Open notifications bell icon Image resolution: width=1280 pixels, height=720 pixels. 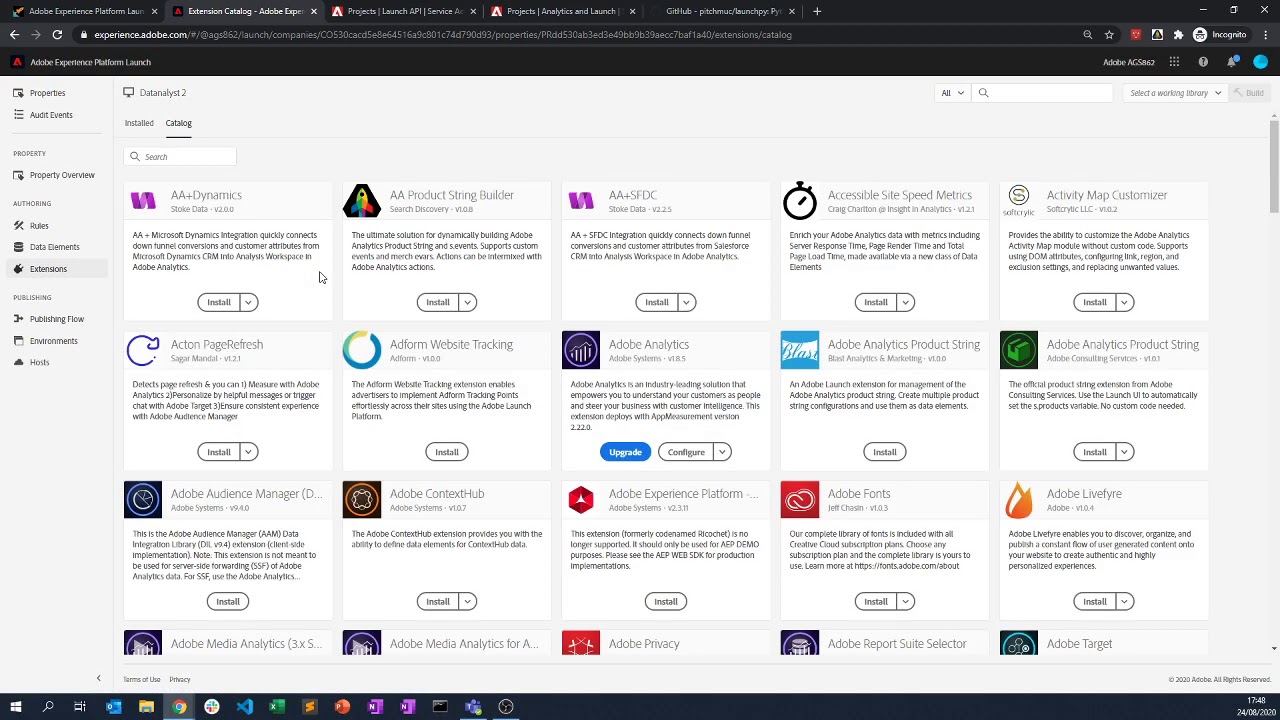point(1232,62)
